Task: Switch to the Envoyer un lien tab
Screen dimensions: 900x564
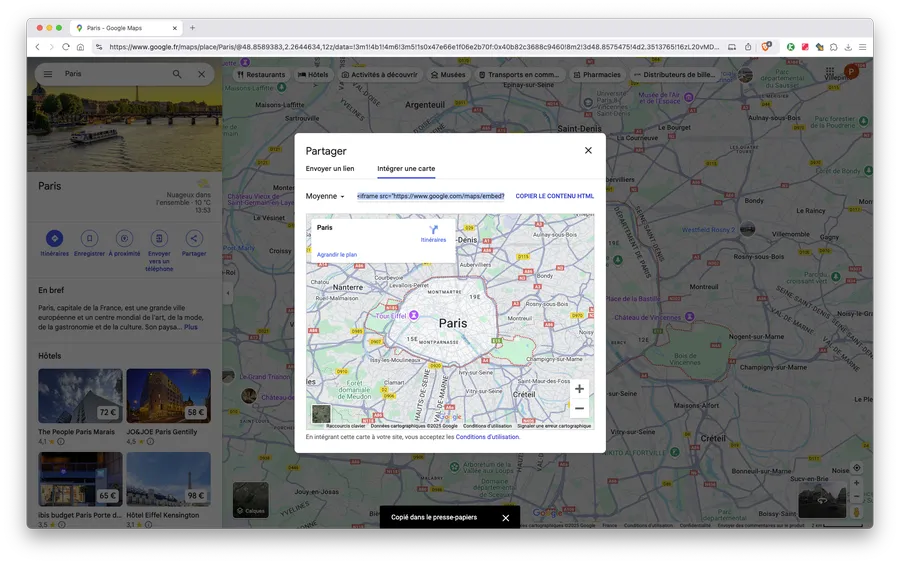Action: click(x=329, y=169)
